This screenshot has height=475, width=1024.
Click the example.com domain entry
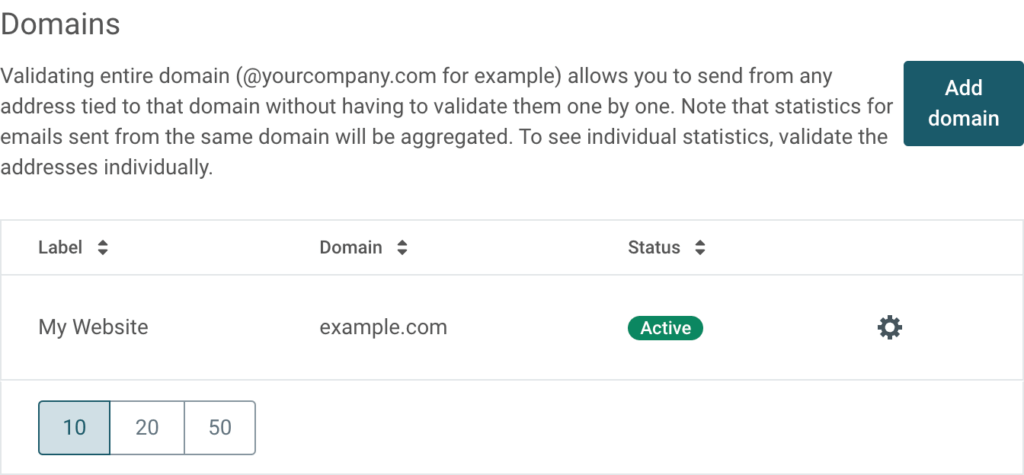point(383,327)
